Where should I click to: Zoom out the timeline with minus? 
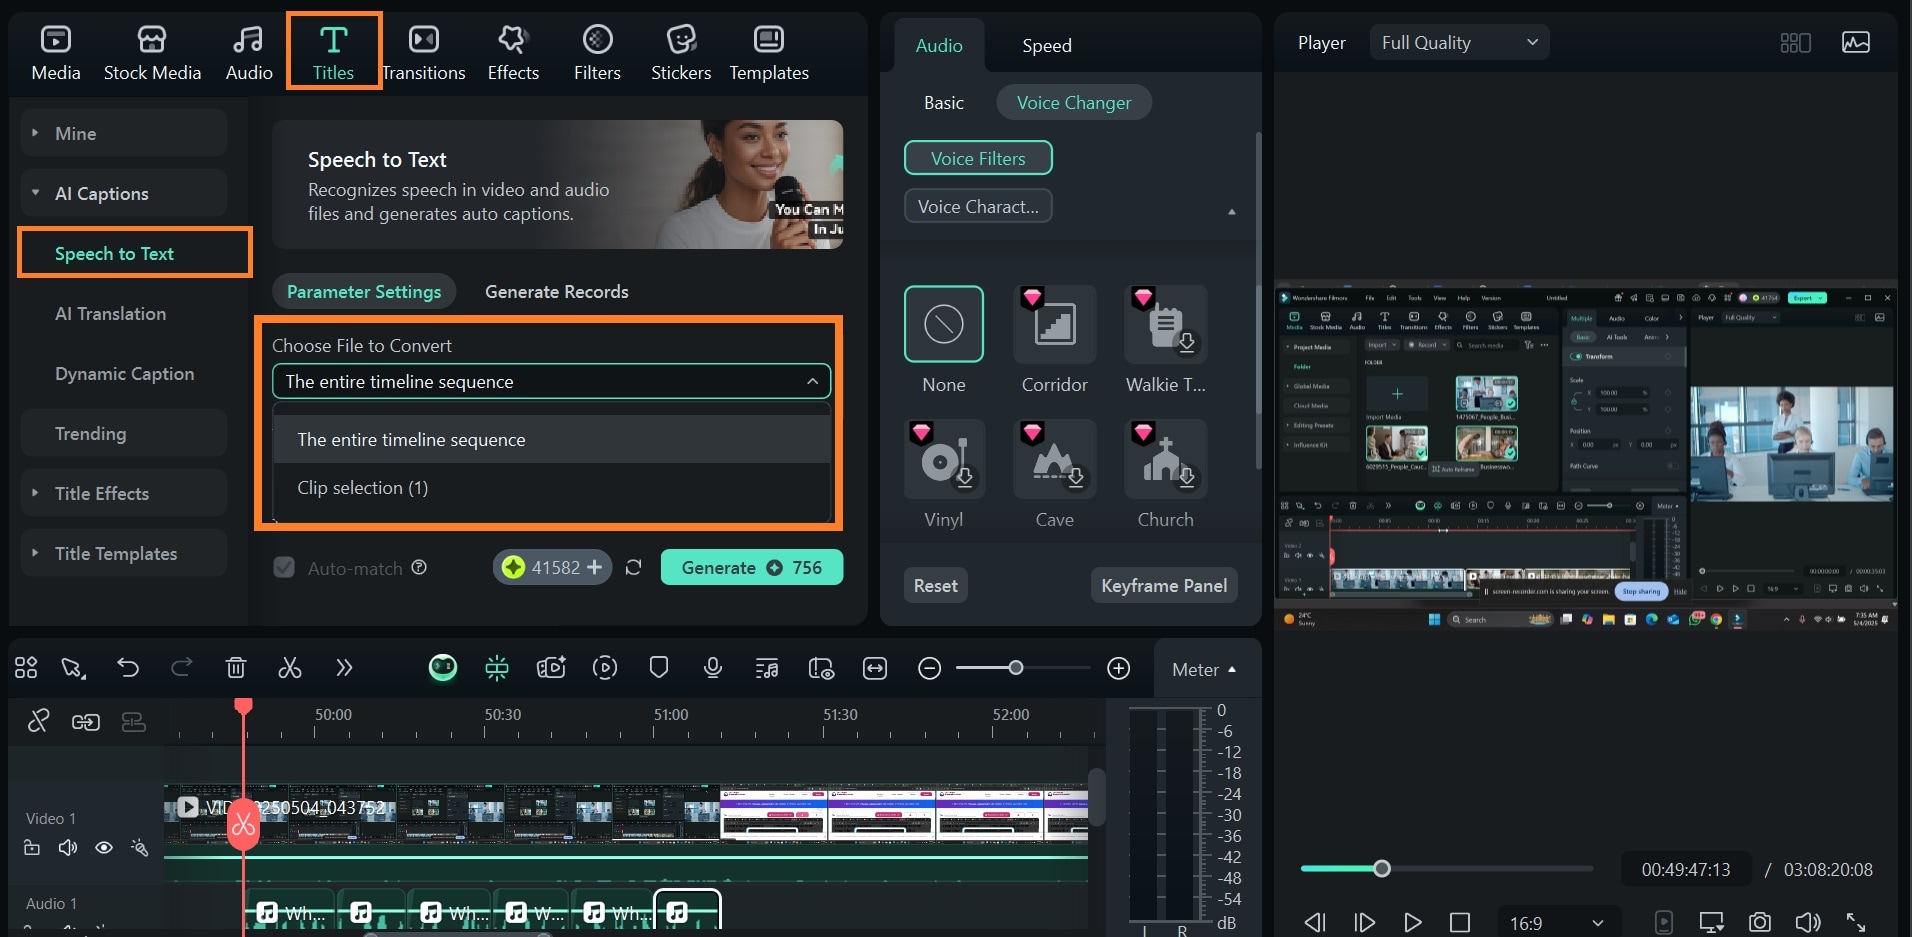[929, 668]
